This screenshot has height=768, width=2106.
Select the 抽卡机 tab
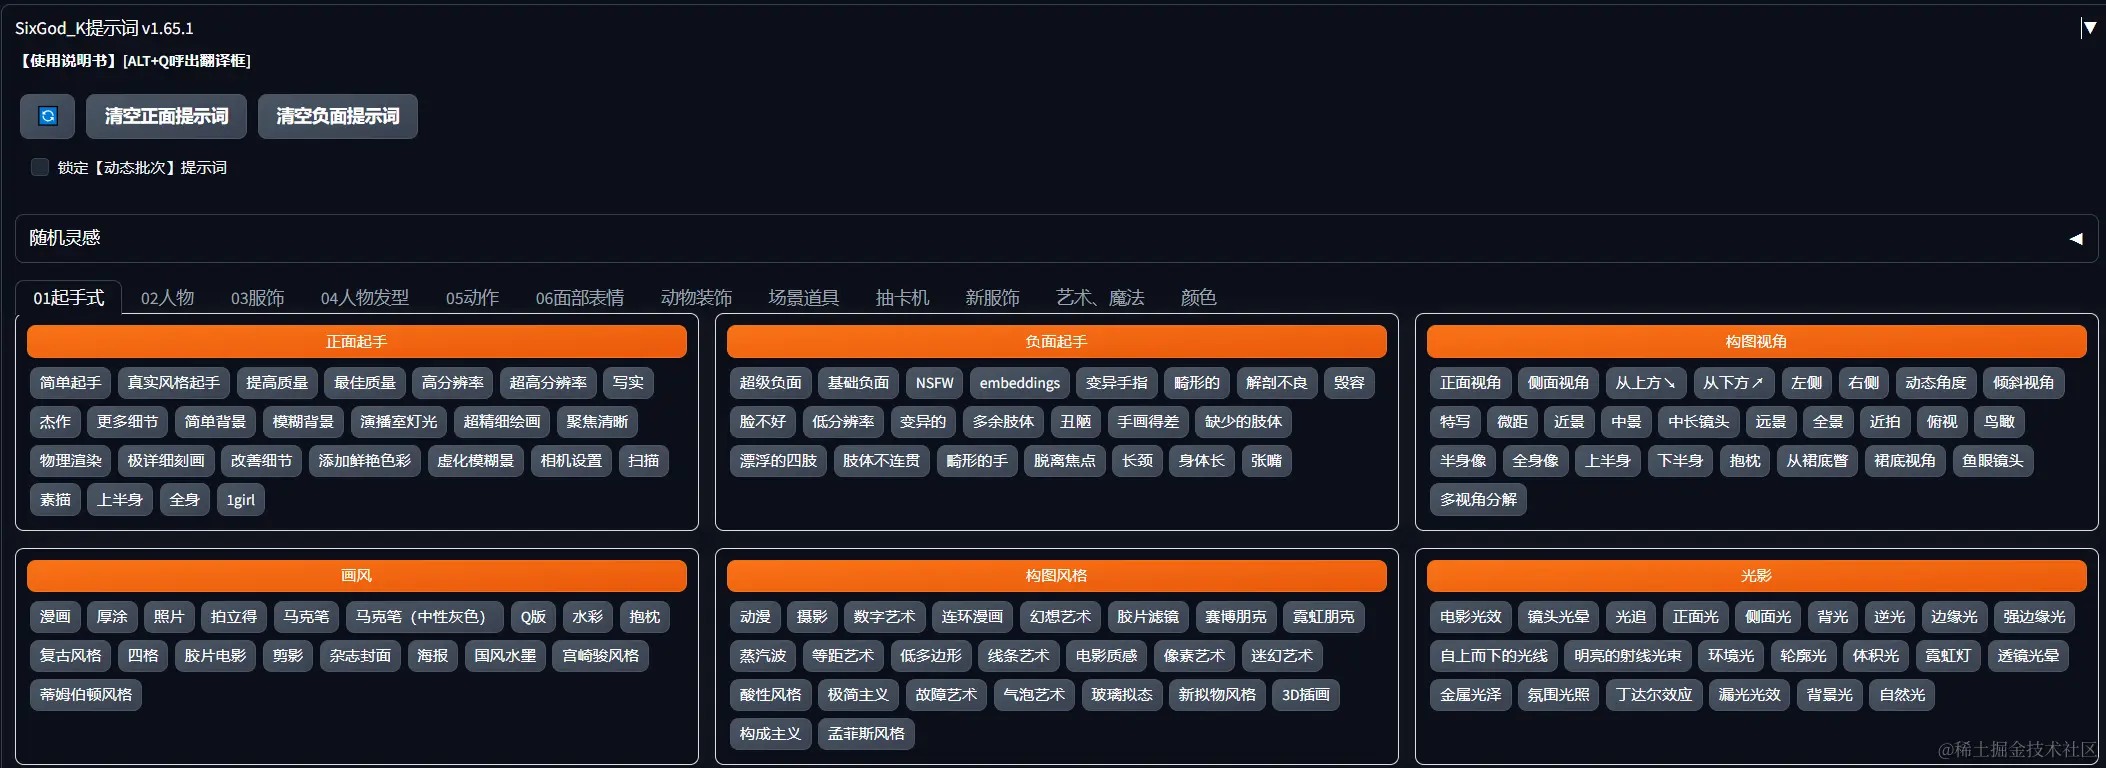[x=902, y=297]
